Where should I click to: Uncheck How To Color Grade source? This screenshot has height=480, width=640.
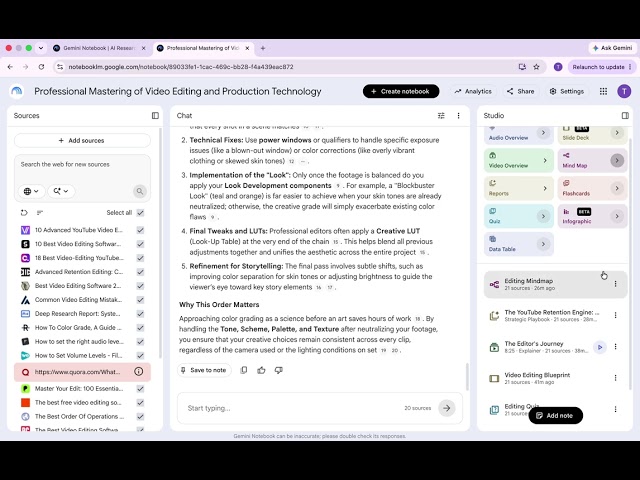click(140, 328)
